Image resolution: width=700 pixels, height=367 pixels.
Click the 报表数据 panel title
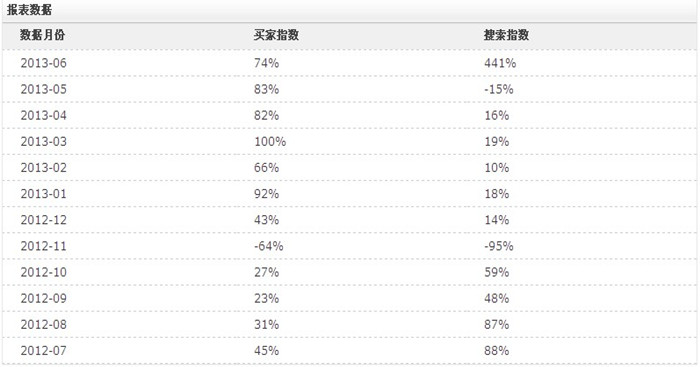tap(29, 10)
